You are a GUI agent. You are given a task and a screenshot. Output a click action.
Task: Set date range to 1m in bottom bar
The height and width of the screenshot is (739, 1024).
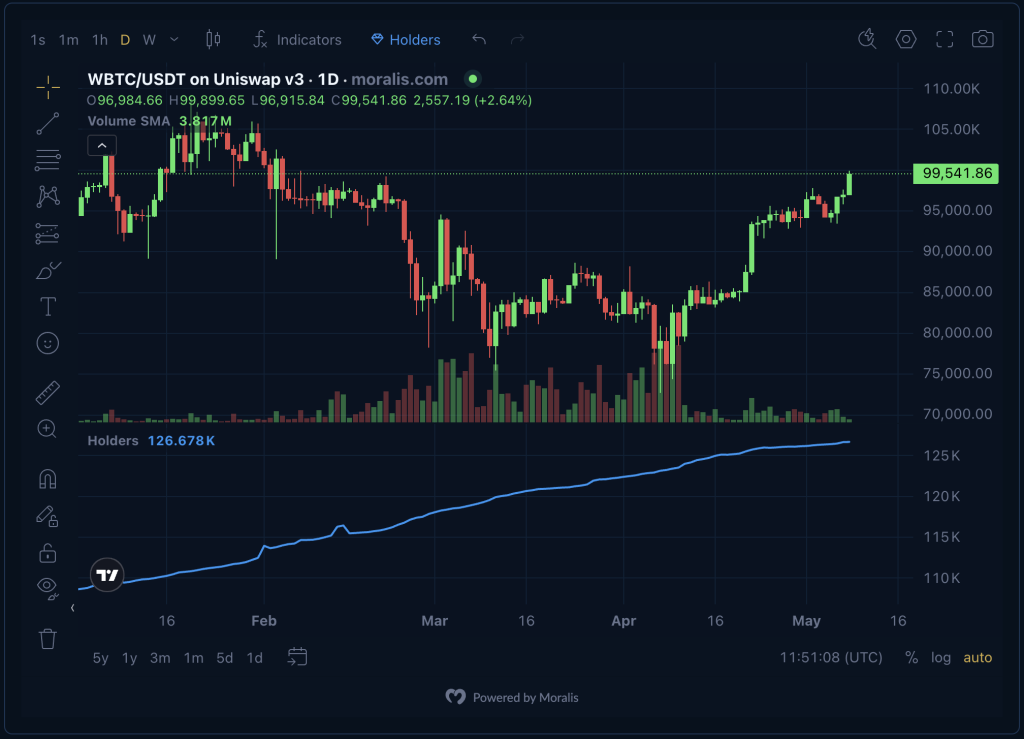tap(193, 657)
